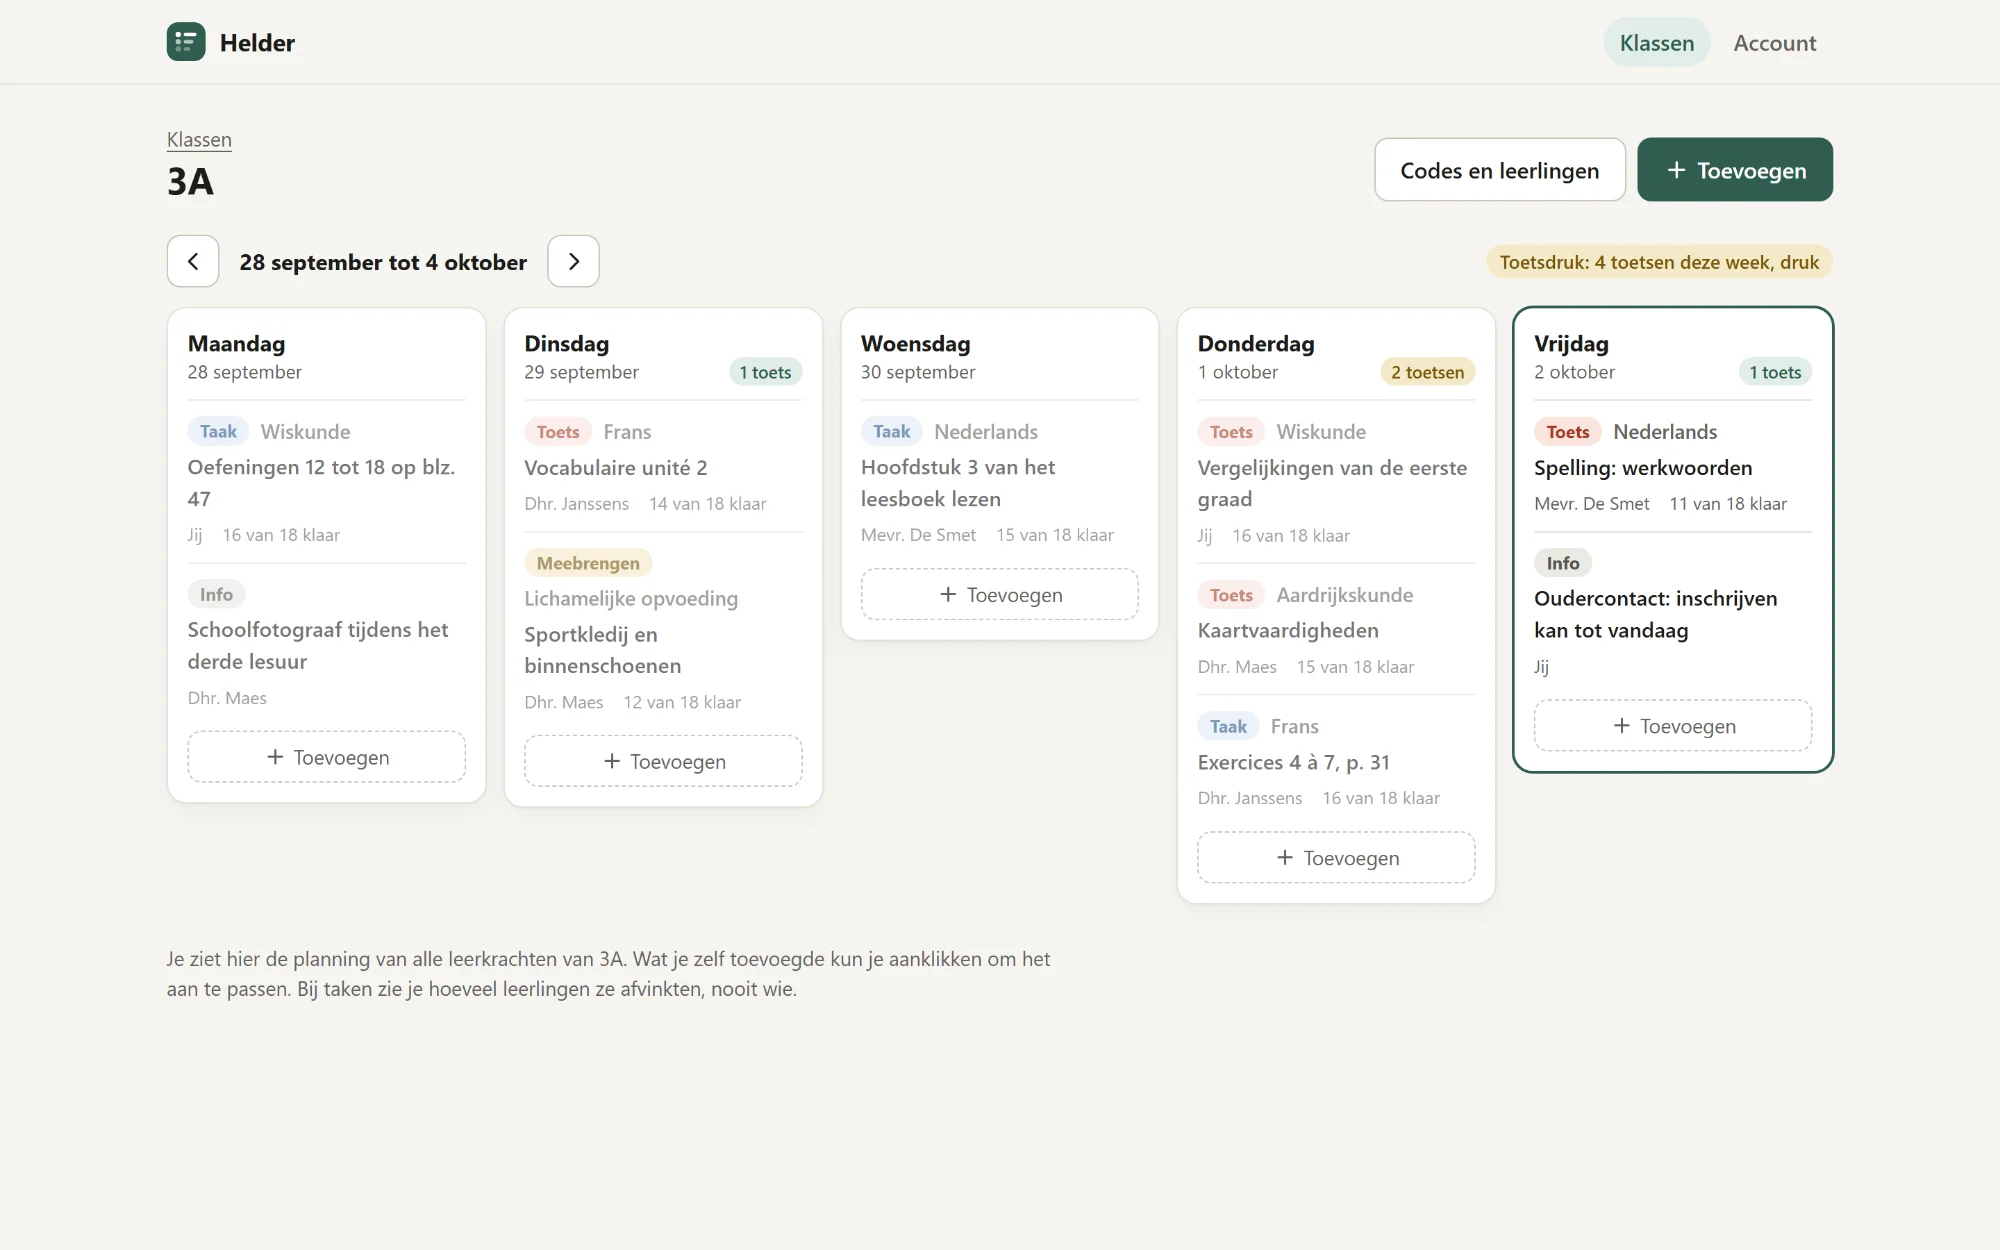Image resolution: width=2000 pixels, height=1250 pixels.
Task: Open 'Exercices 4 à 7, p. 31' task
Action: (1294, 762)
